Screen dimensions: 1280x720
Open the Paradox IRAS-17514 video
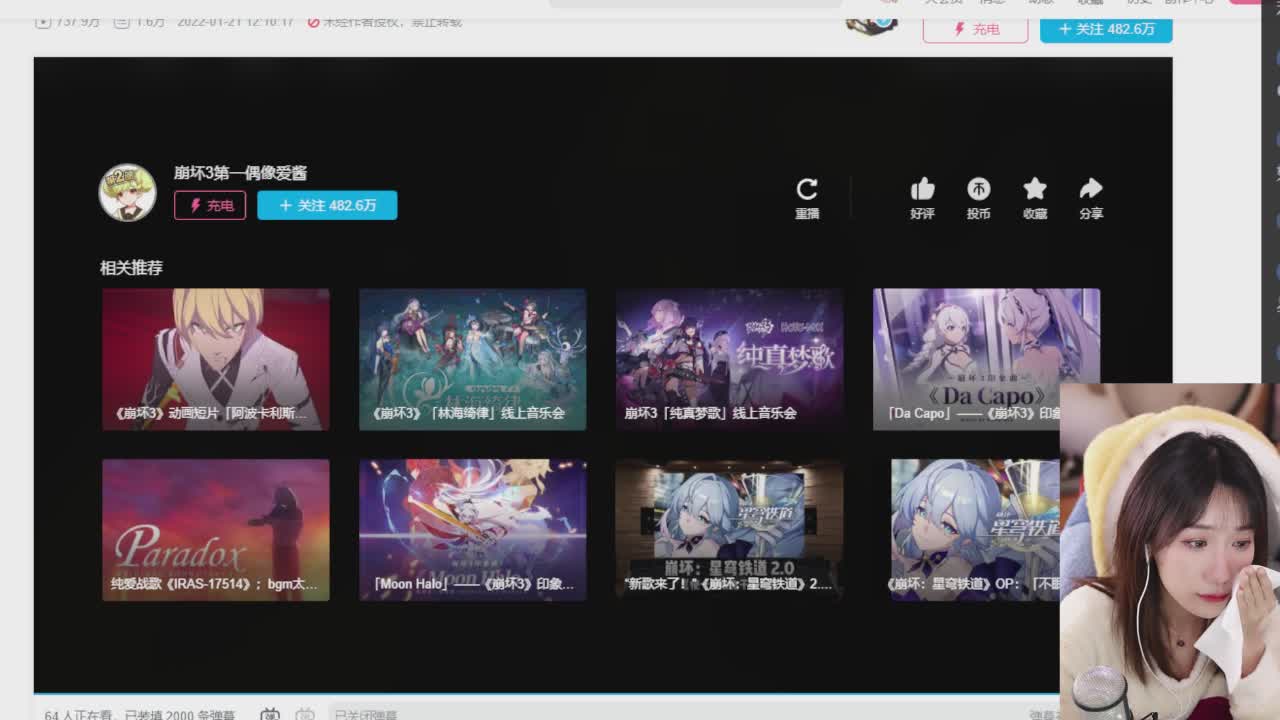[216, 530]
